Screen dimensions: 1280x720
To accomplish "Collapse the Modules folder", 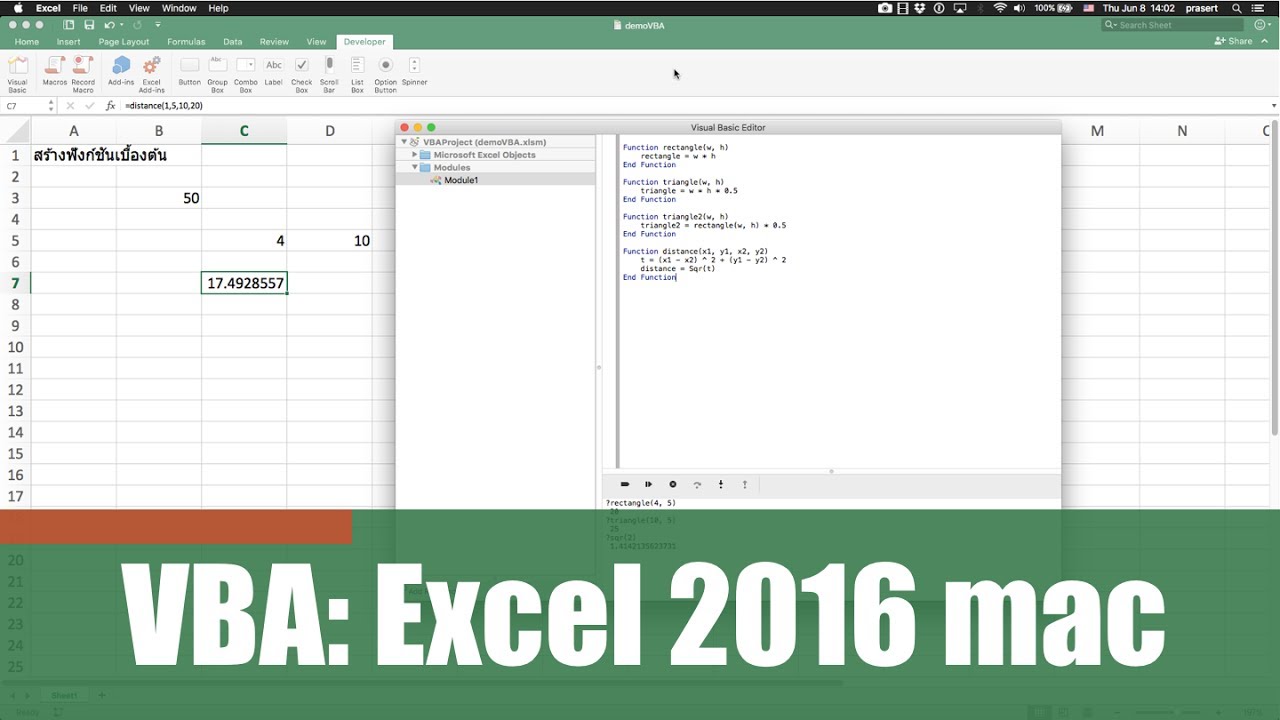I will (x=415, y=168).
